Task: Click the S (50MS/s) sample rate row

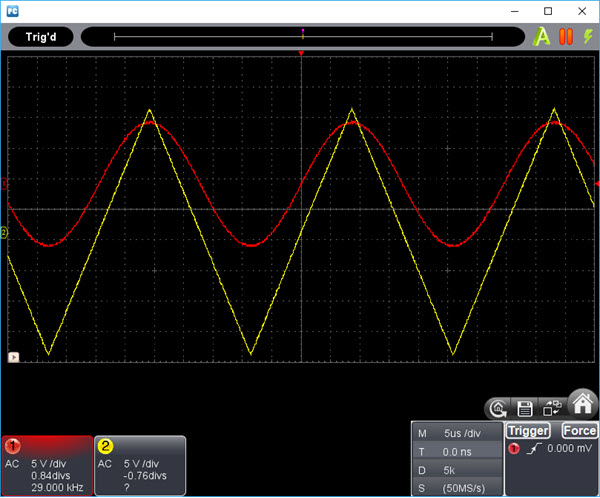Action: pos(458,488)
